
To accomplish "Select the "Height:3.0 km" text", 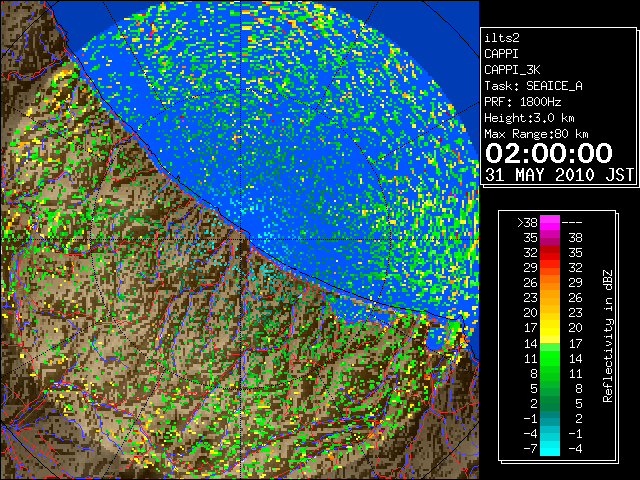I will [529, 118].
